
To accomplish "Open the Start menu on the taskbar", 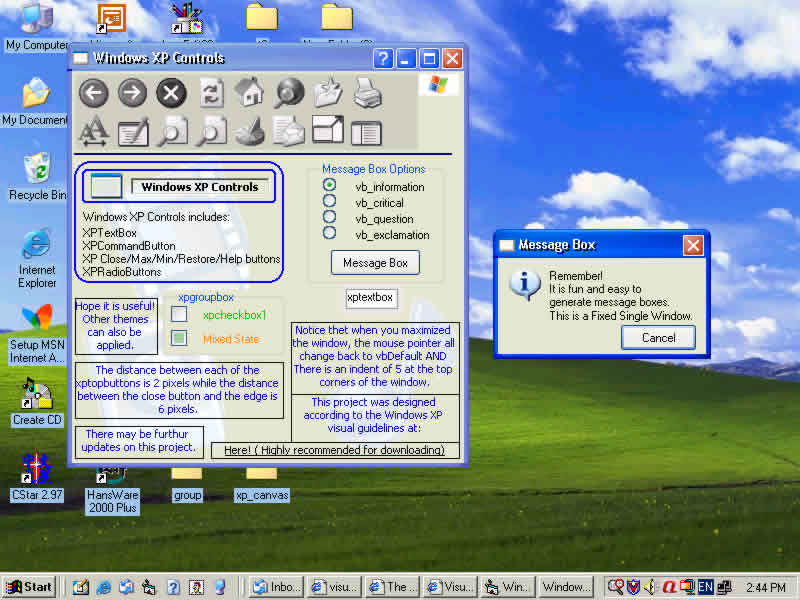I will pyautogui.click(x=29, y=587).
